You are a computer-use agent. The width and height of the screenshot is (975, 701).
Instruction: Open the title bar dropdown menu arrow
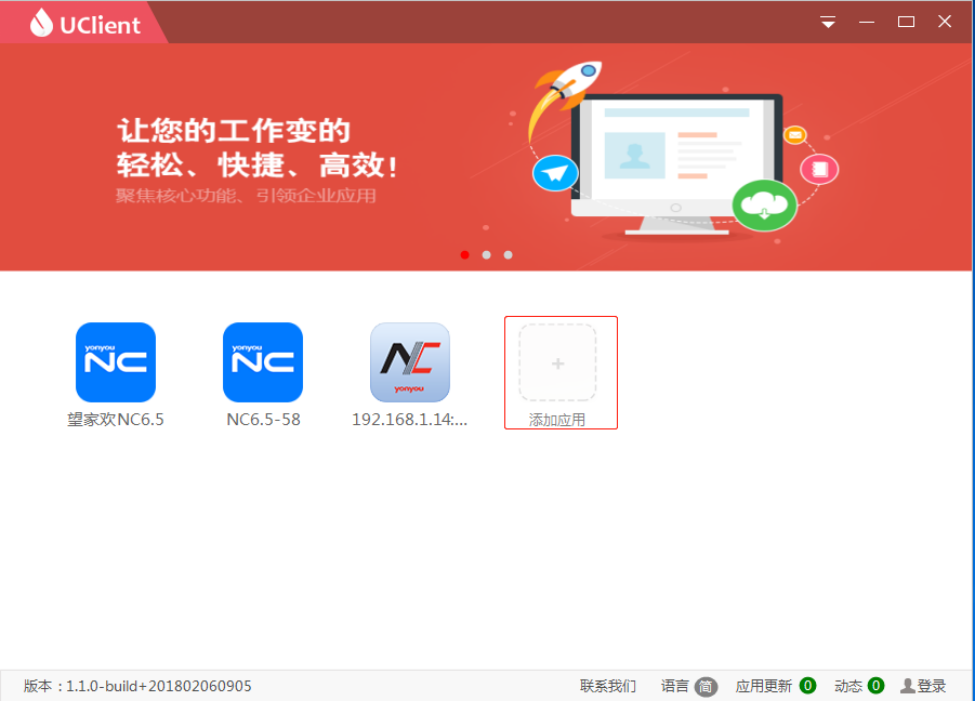coord(828,22)
